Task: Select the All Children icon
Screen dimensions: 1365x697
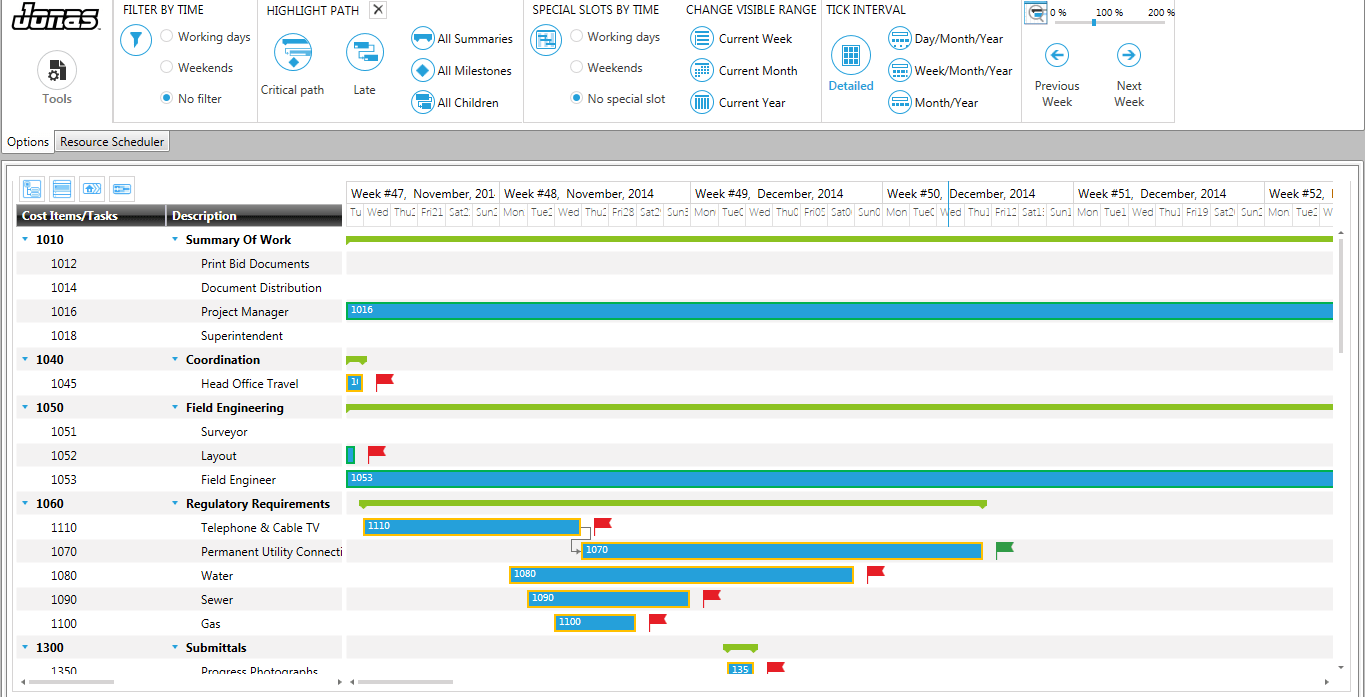Action: tap(425, 101)
